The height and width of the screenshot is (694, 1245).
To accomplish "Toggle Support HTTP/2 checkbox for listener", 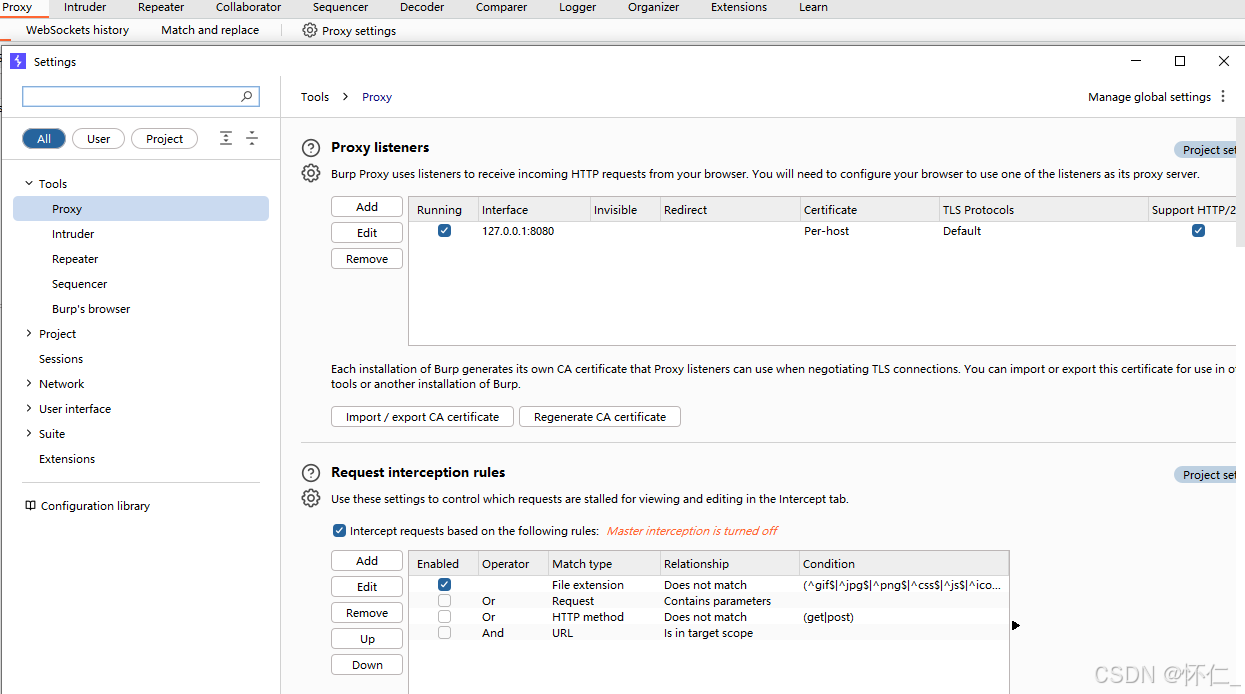I will tap(1198, 231).
